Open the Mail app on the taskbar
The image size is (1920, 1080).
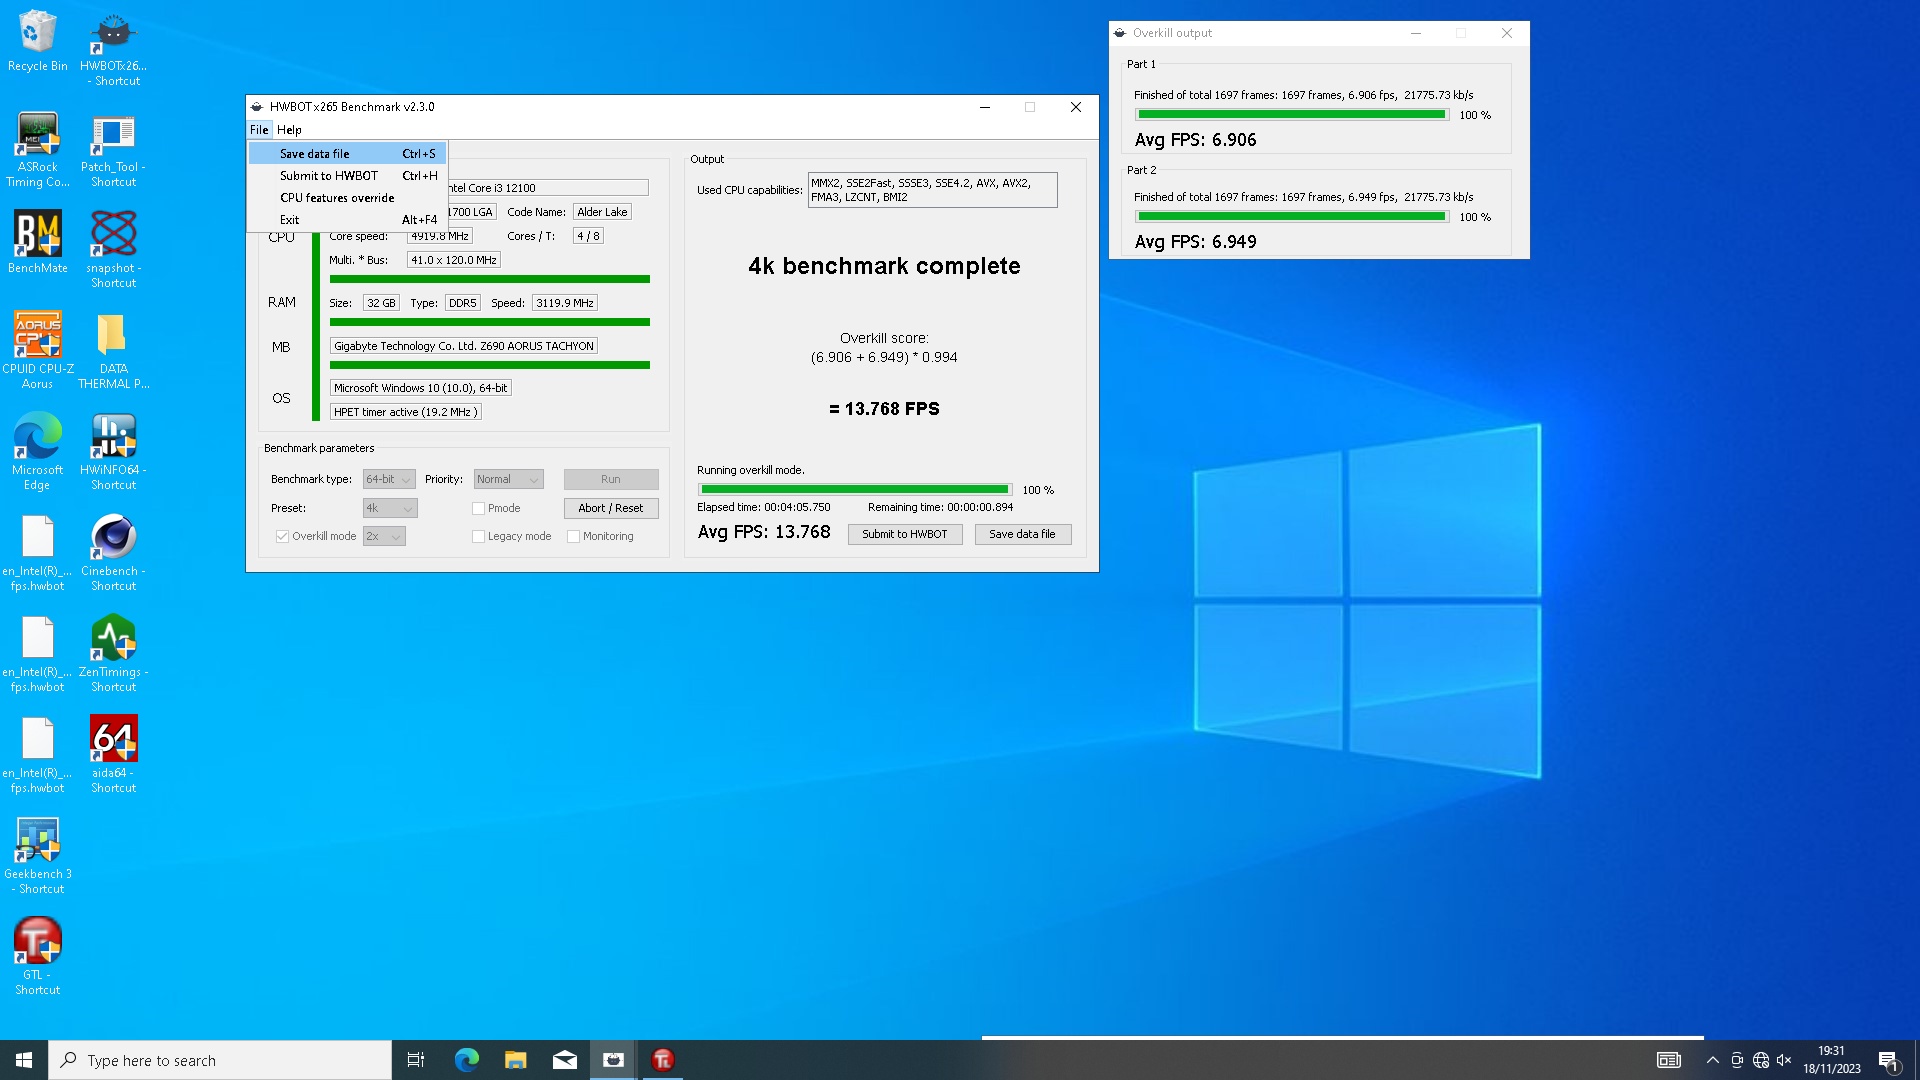coord(564,1060)
